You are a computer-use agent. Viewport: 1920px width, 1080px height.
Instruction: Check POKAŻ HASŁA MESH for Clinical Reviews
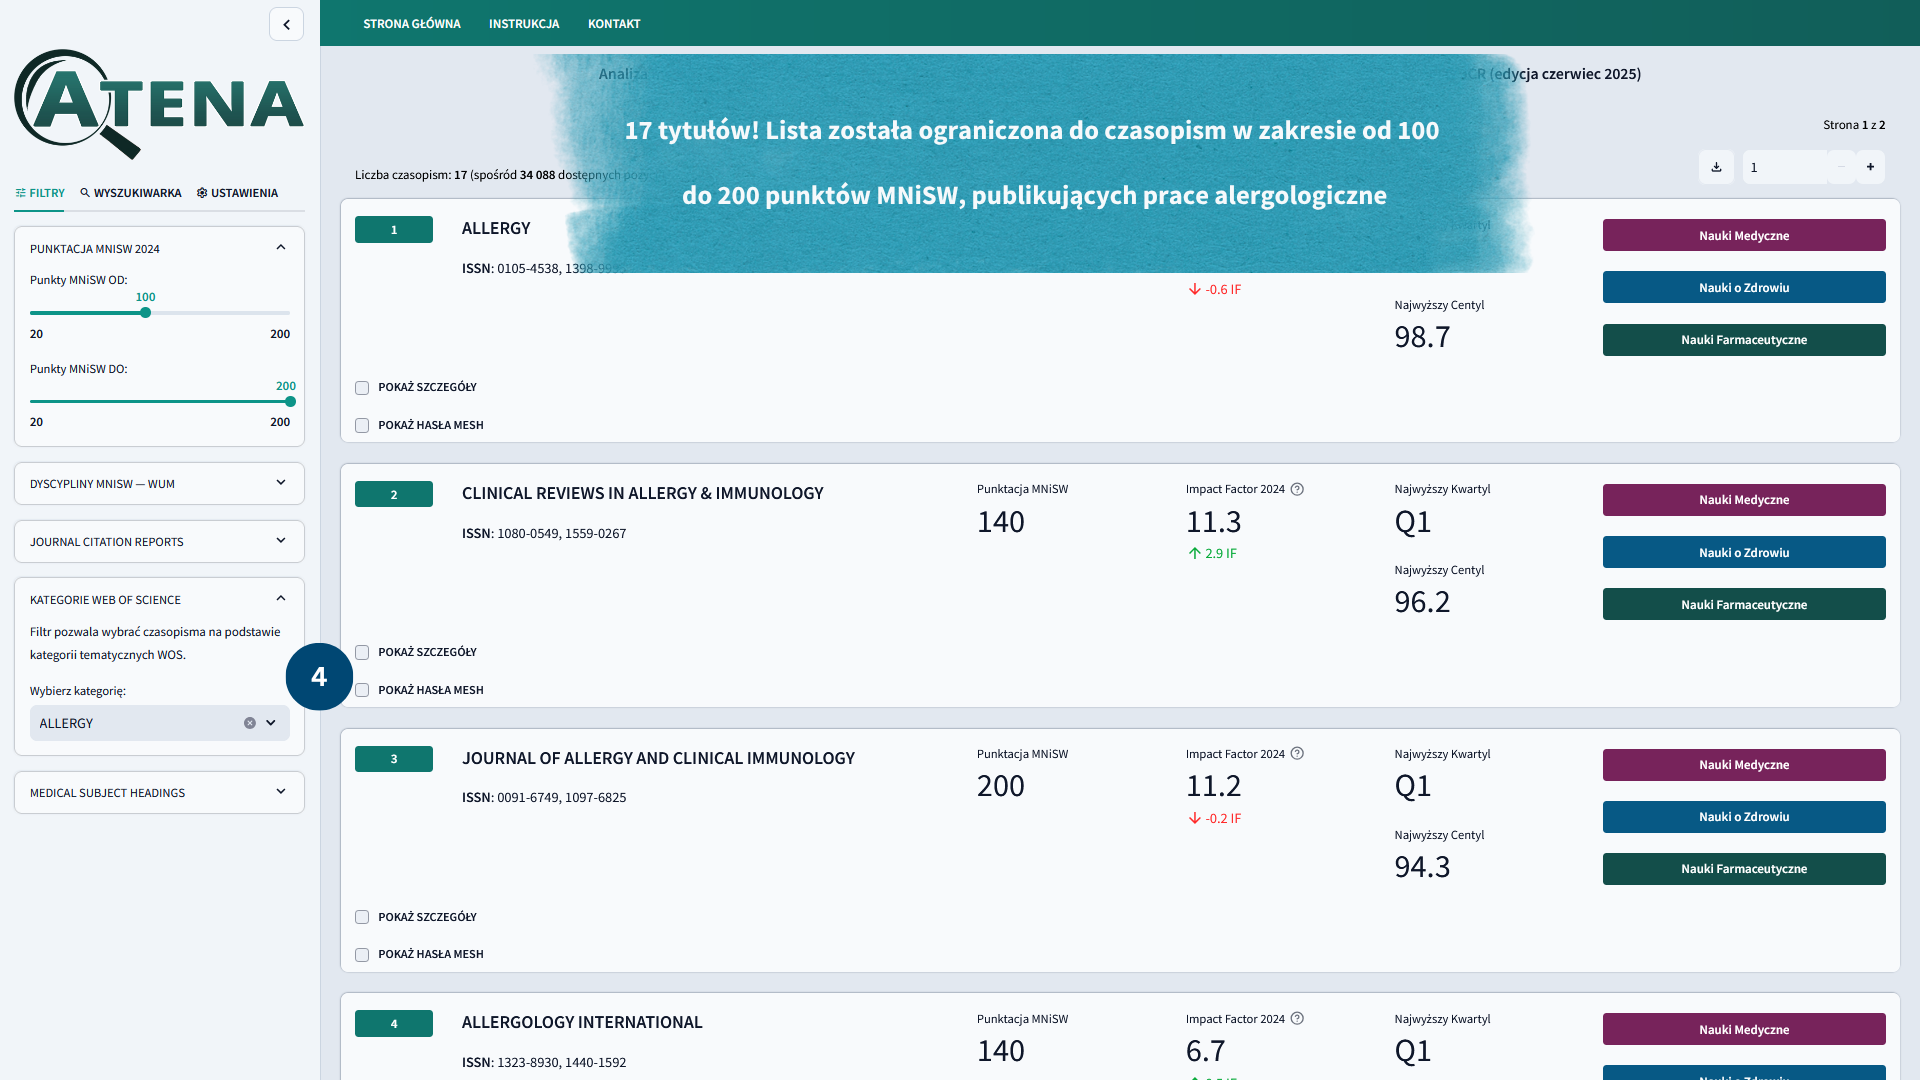[362, 690]
